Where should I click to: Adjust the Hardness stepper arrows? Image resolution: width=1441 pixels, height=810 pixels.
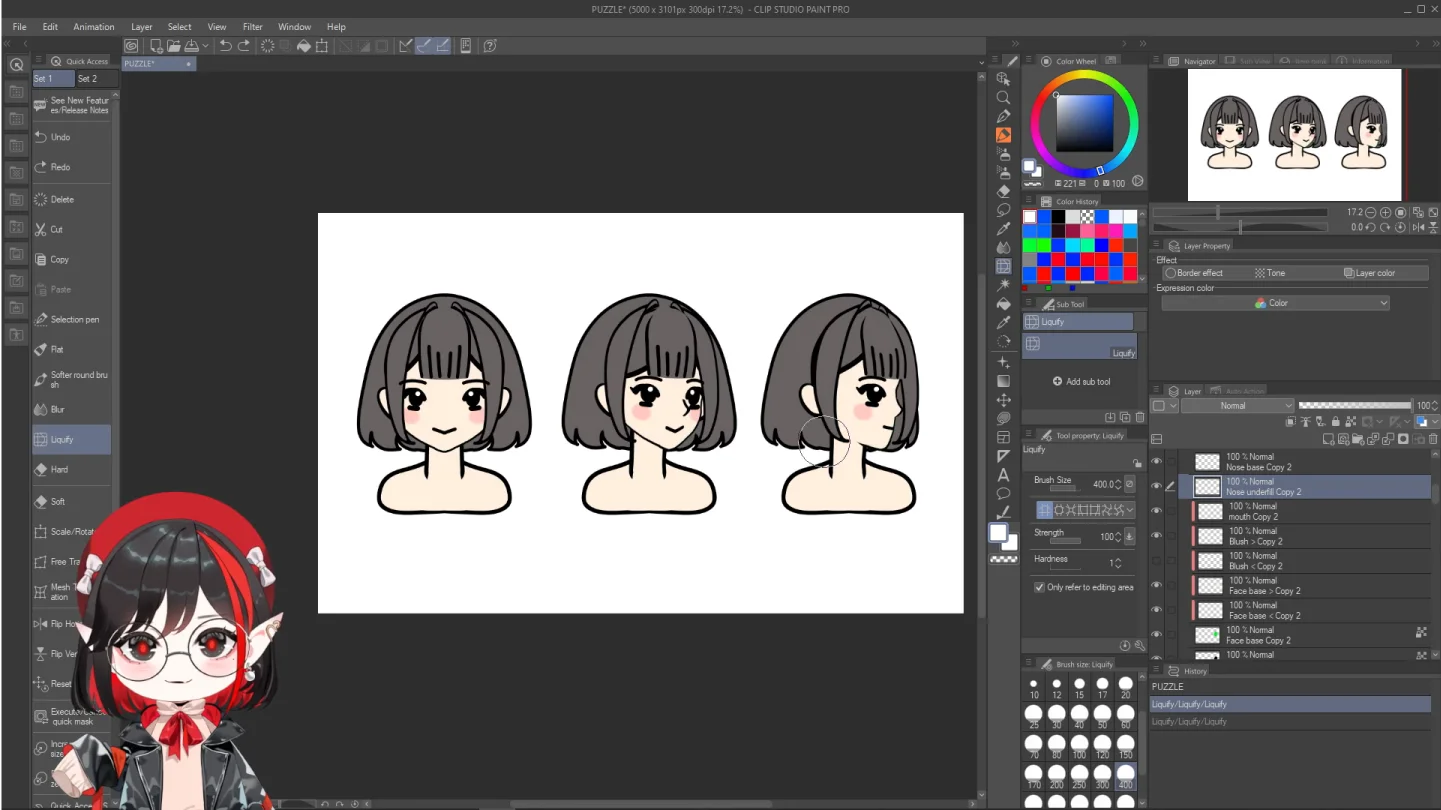pos(1117,563)
